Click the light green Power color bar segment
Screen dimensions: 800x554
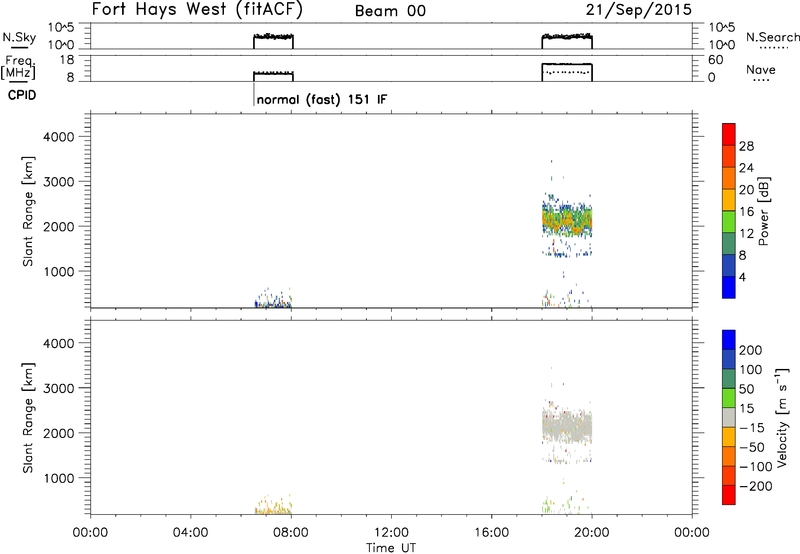coord(729,221)
